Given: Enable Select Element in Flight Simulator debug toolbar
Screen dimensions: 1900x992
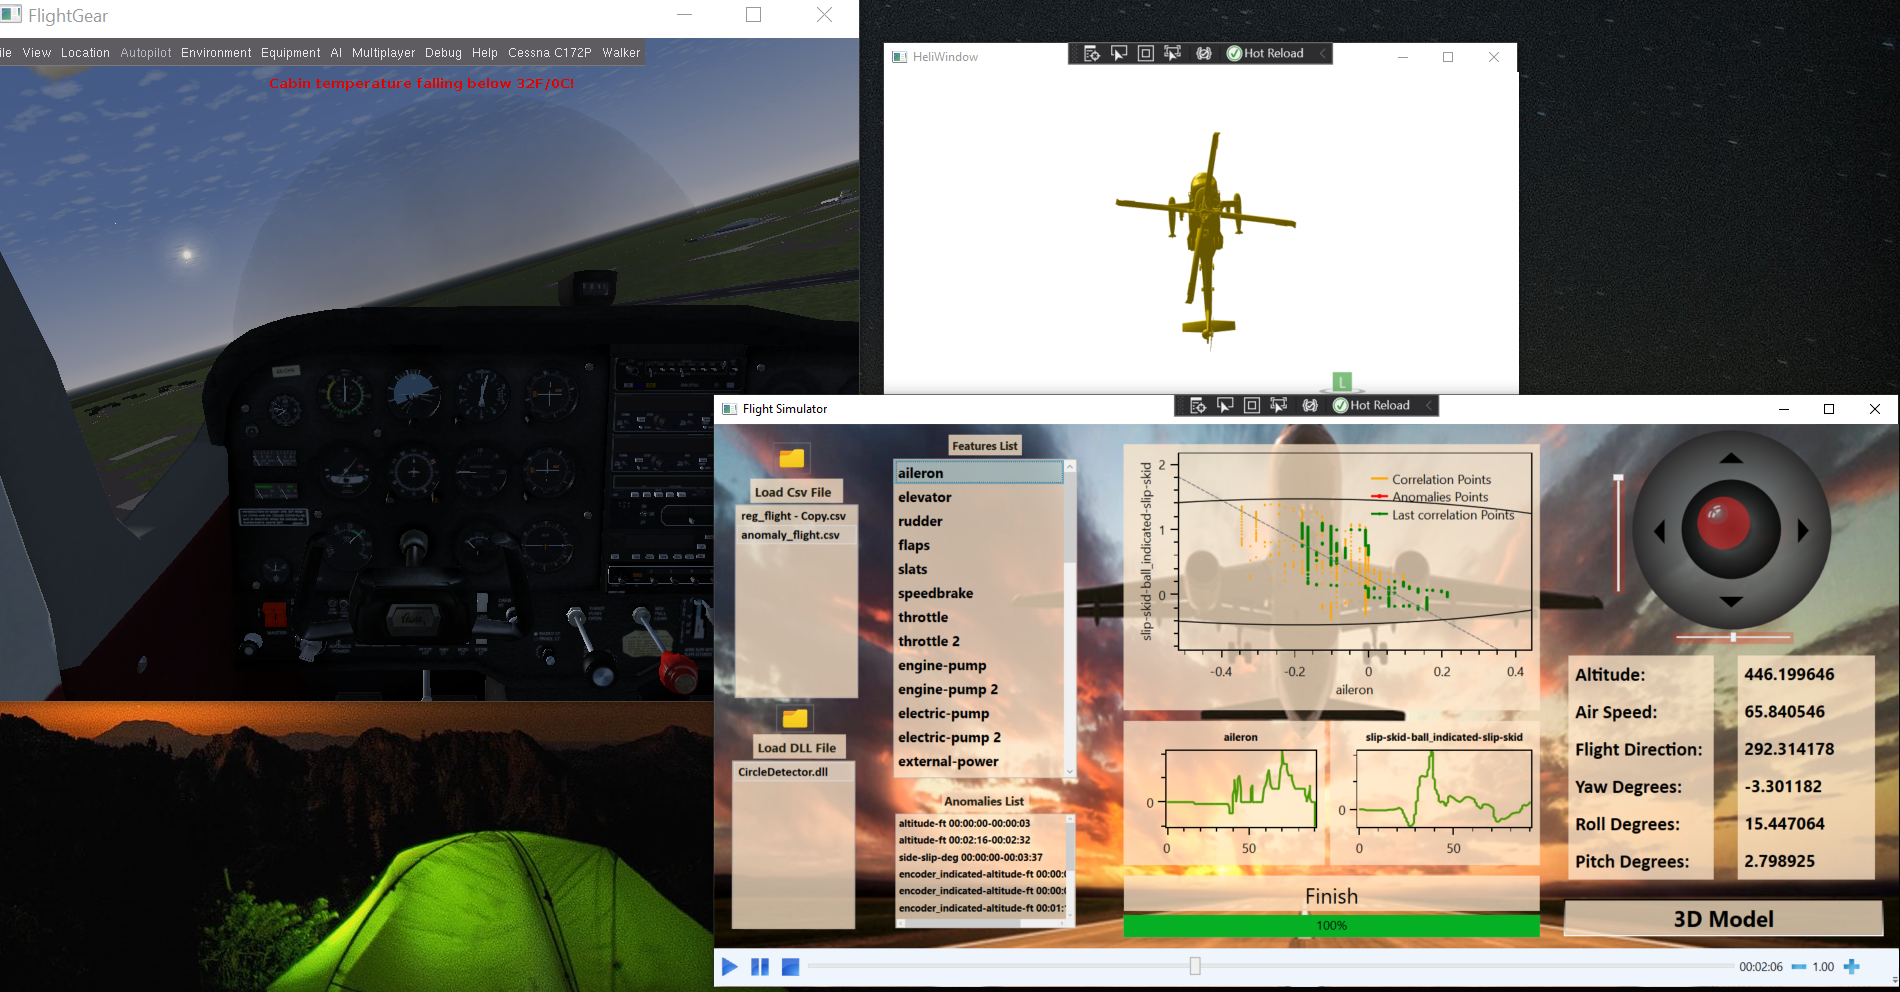Looking at the screenshot, I should [1225, 405].
